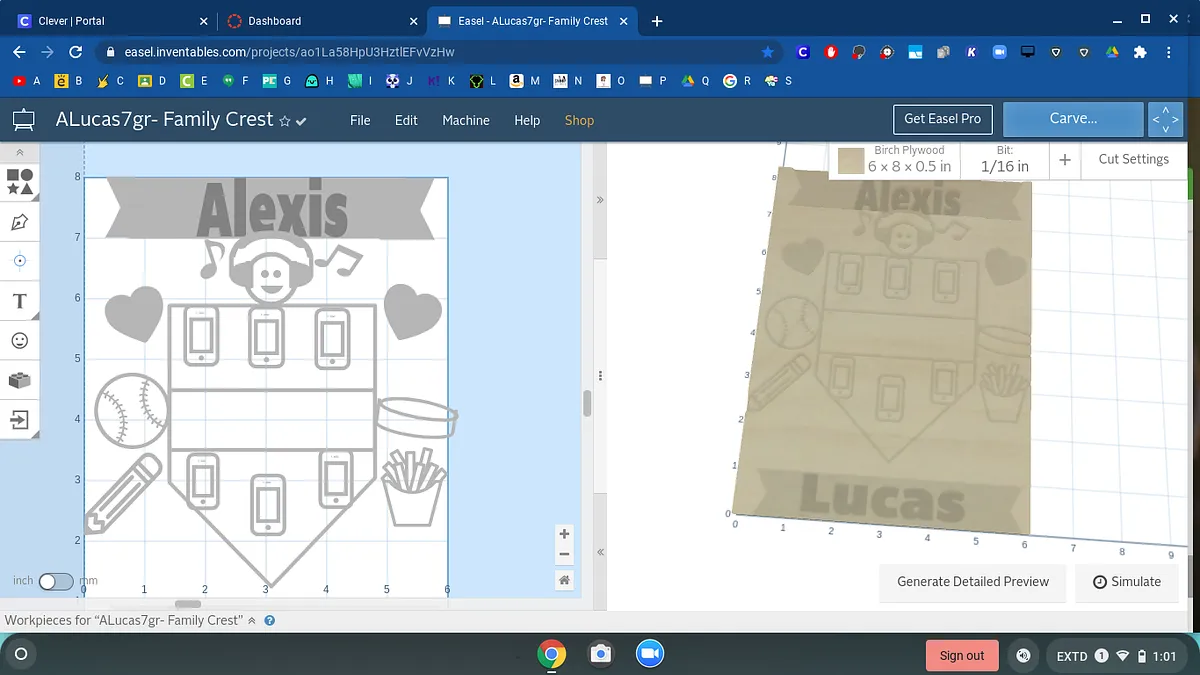
Task: Zoom in on the design canvas
Action: tap(565, 534)
